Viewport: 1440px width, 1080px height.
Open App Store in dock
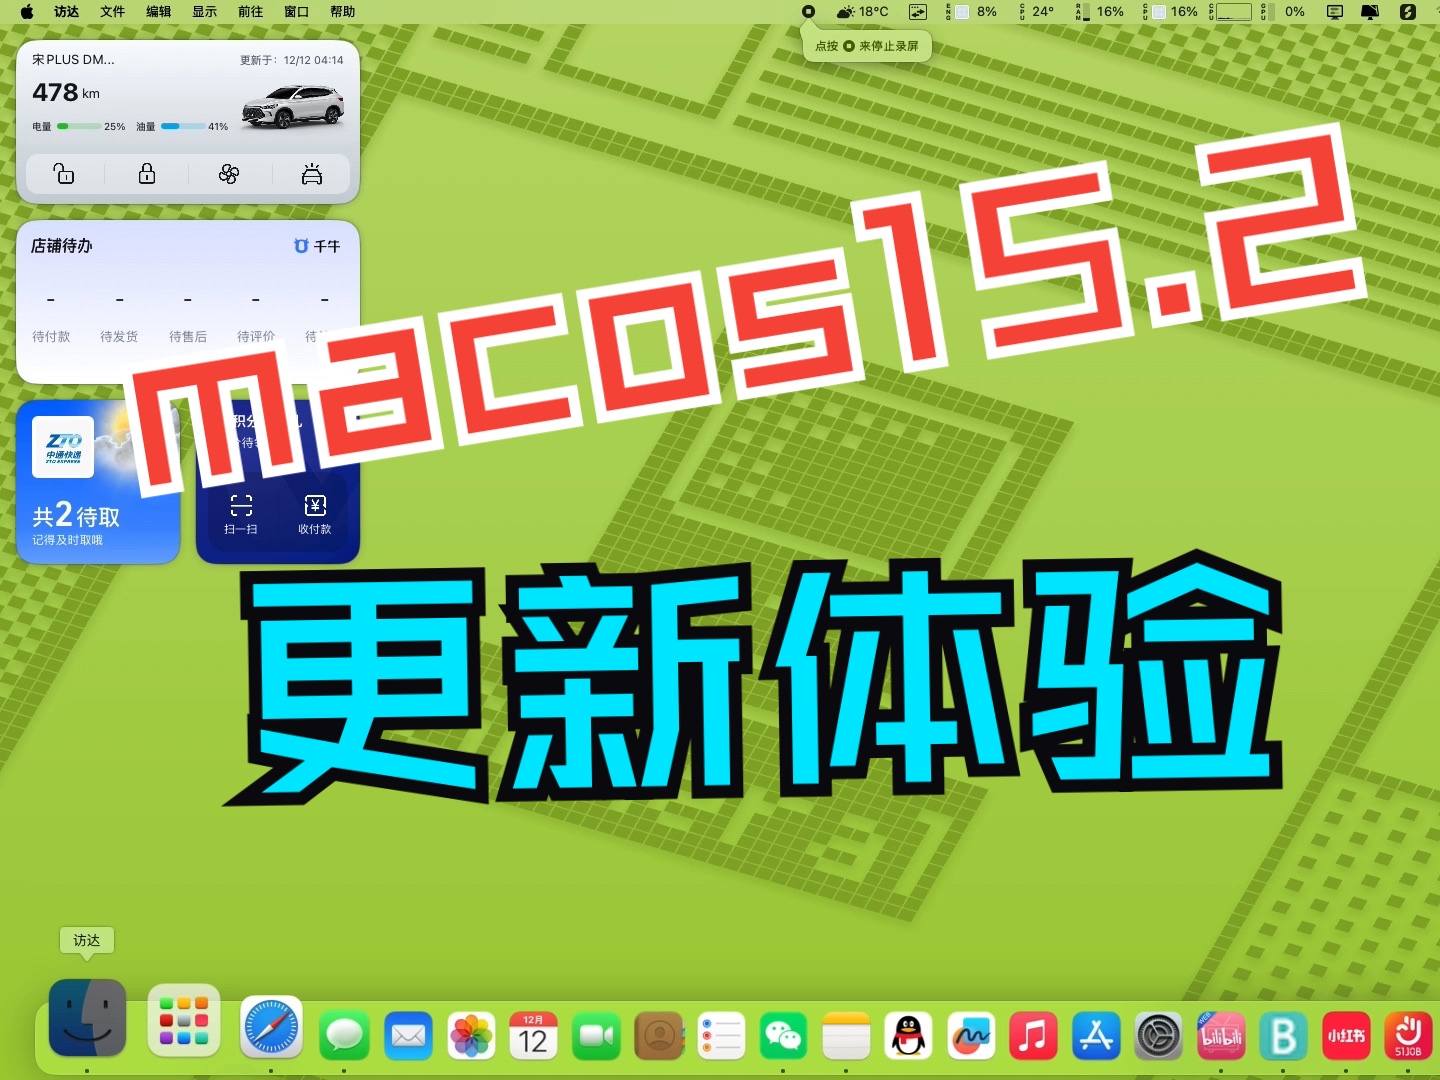1096,1035
